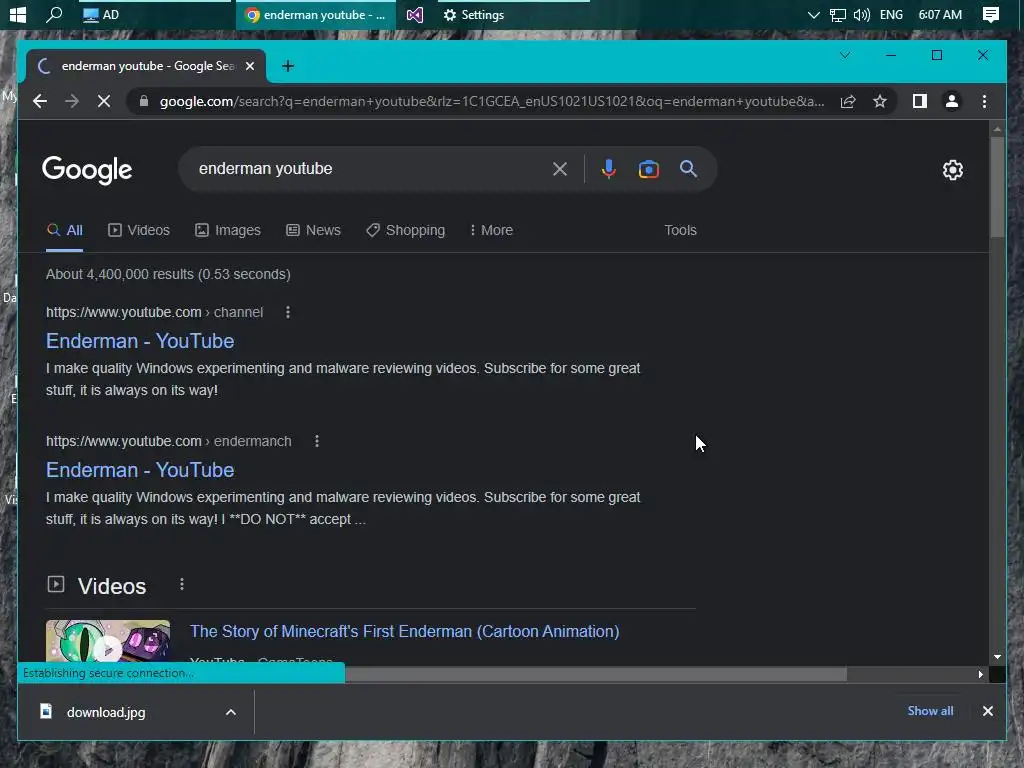Close the downloads bar
Image resolution: width=1024 pixels, height=768 pixels.
pyautogui.click(x=987, y=711)
